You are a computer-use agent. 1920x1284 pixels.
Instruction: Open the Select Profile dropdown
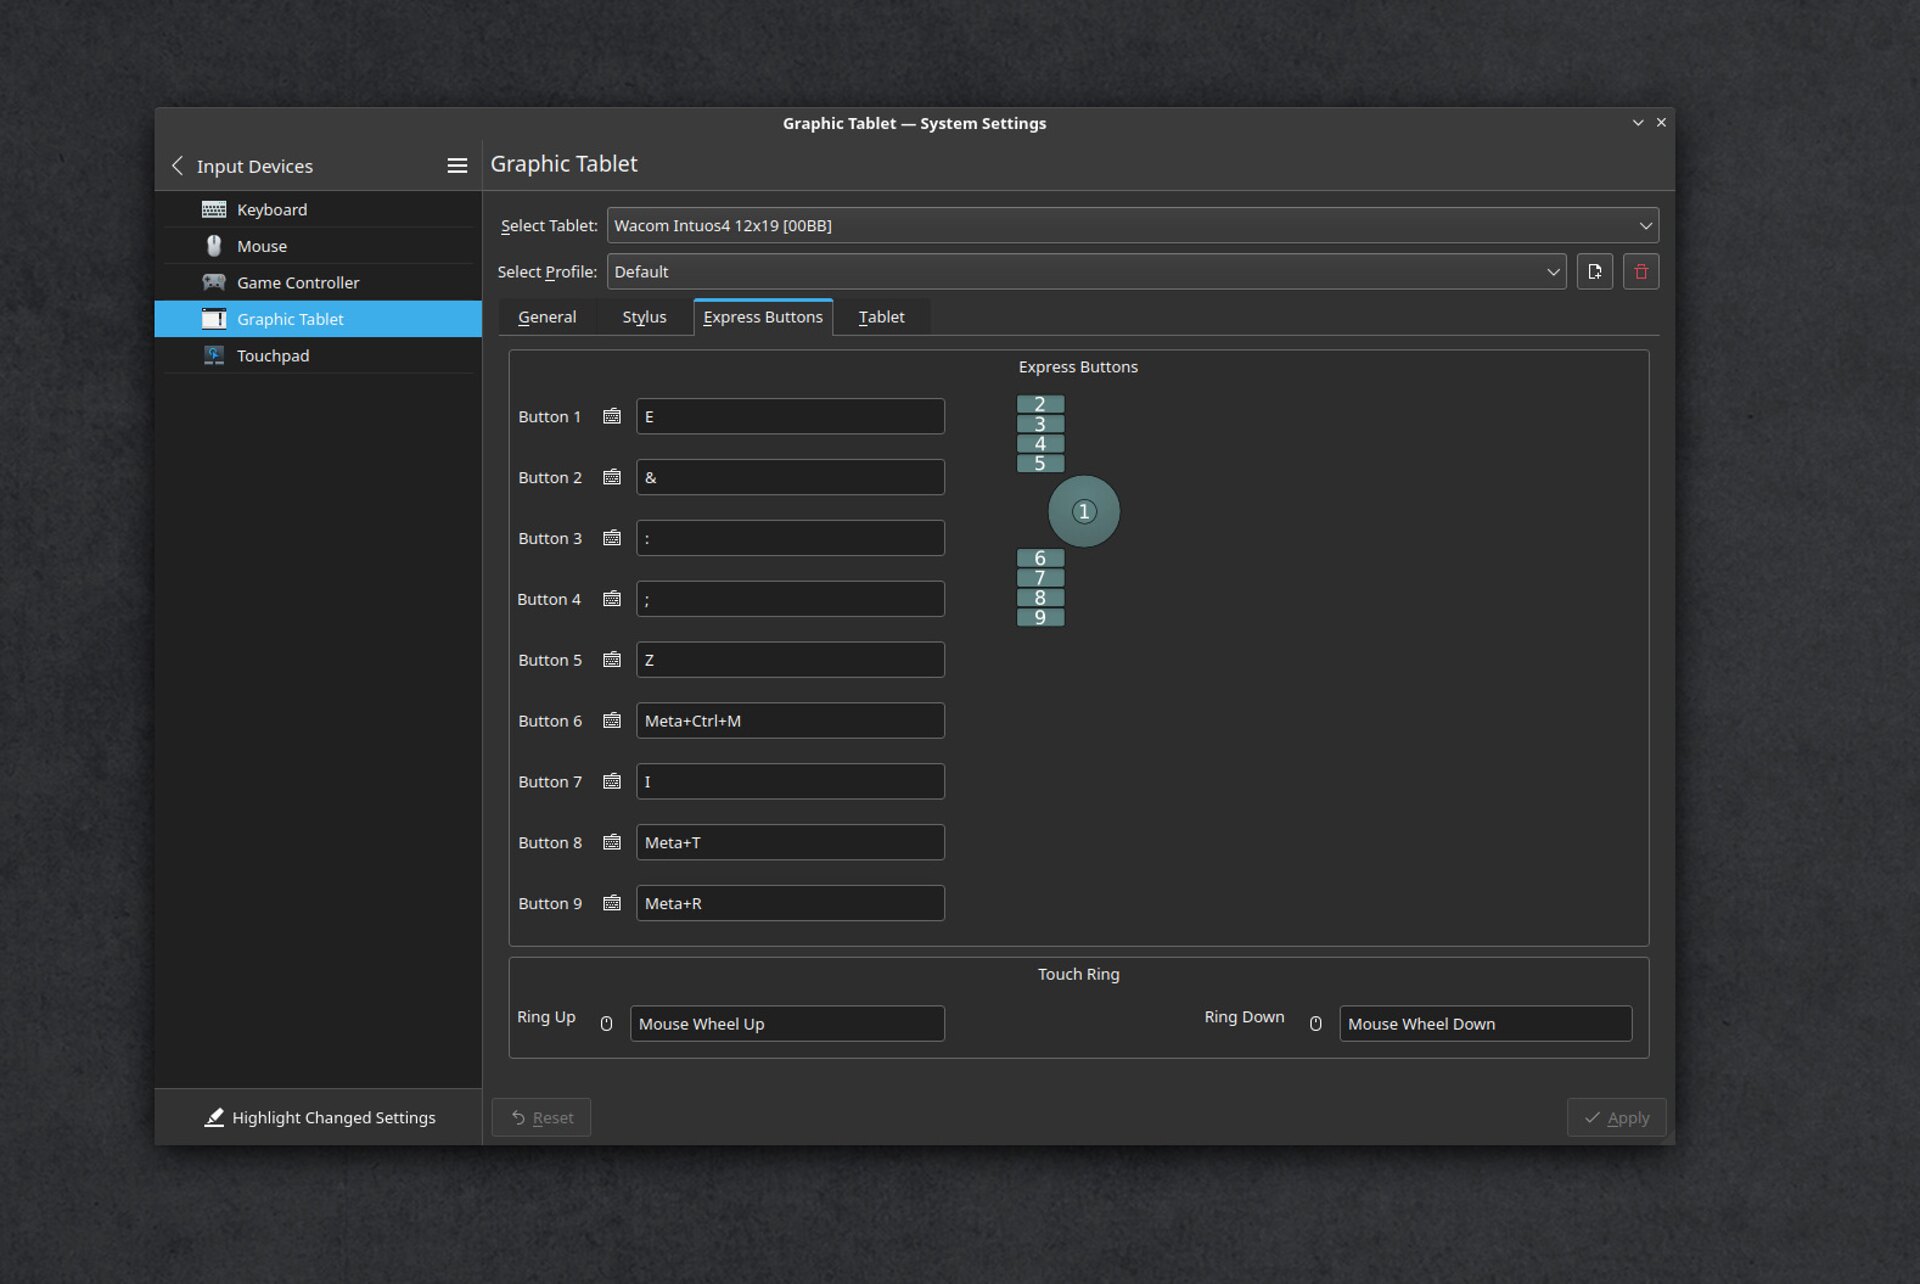[1086, 271]
